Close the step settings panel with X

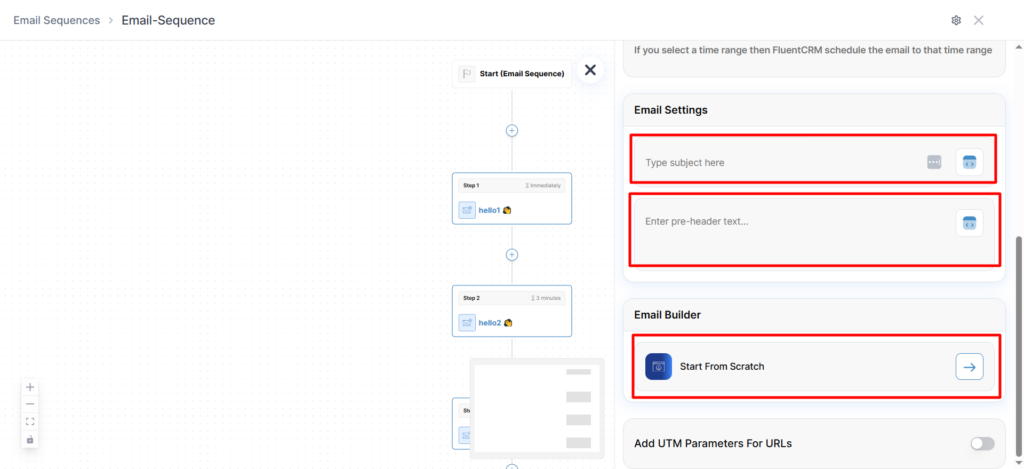pos(590,70)
